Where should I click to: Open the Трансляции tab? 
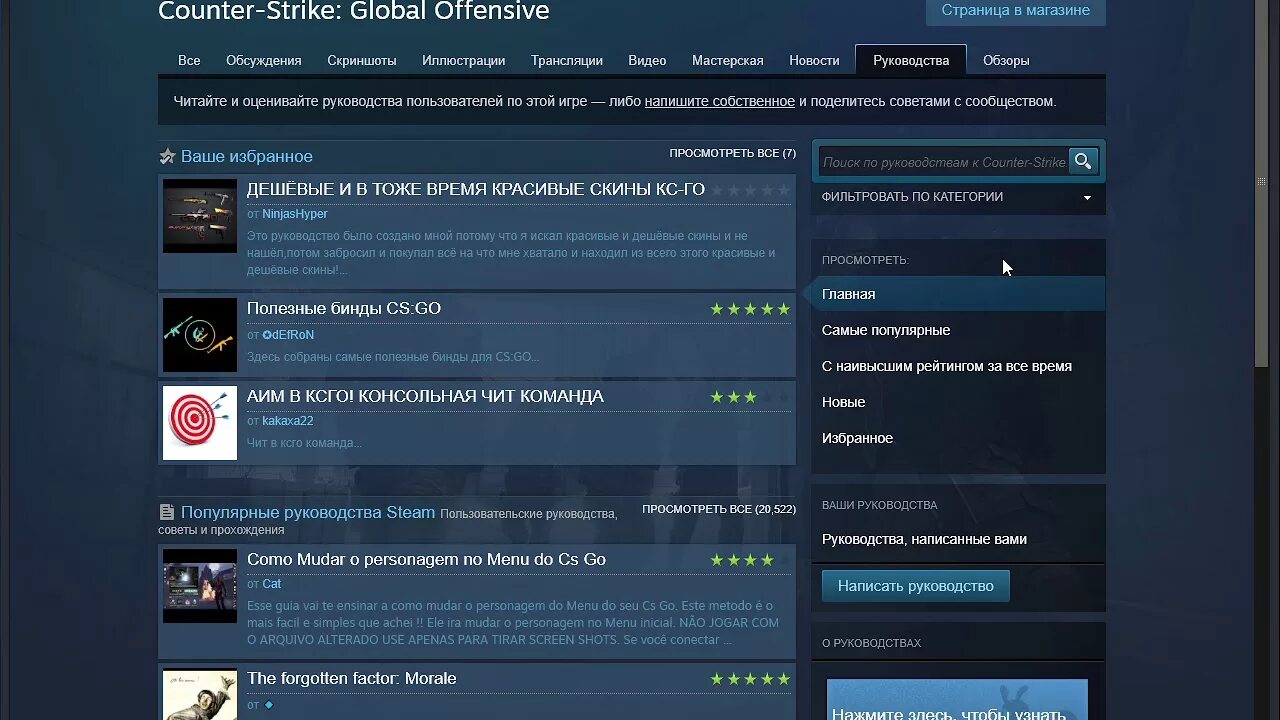tap(567, 60)
